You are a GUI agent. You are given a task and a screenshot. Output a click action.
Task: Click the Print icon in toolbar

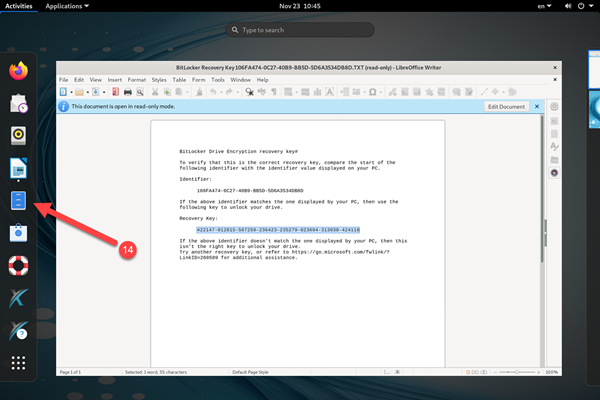click(x=127, y=92)
